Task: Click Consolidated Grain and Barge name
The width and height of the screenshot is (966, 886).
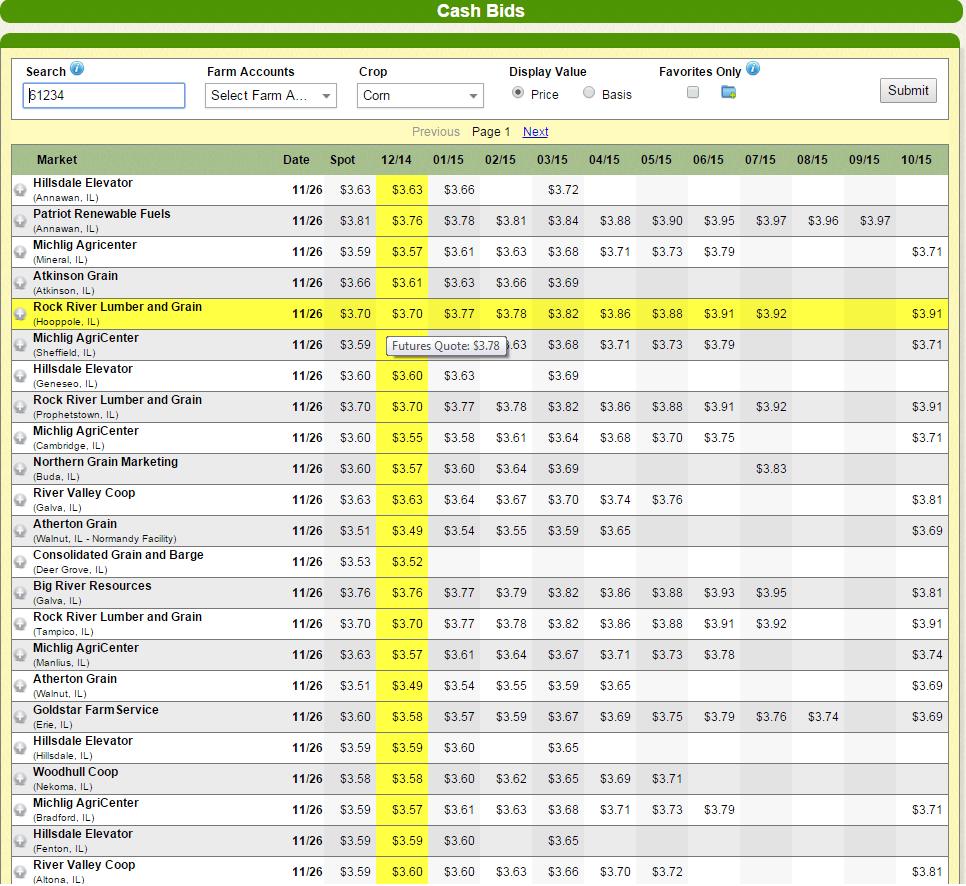Action: click(118, 555)
